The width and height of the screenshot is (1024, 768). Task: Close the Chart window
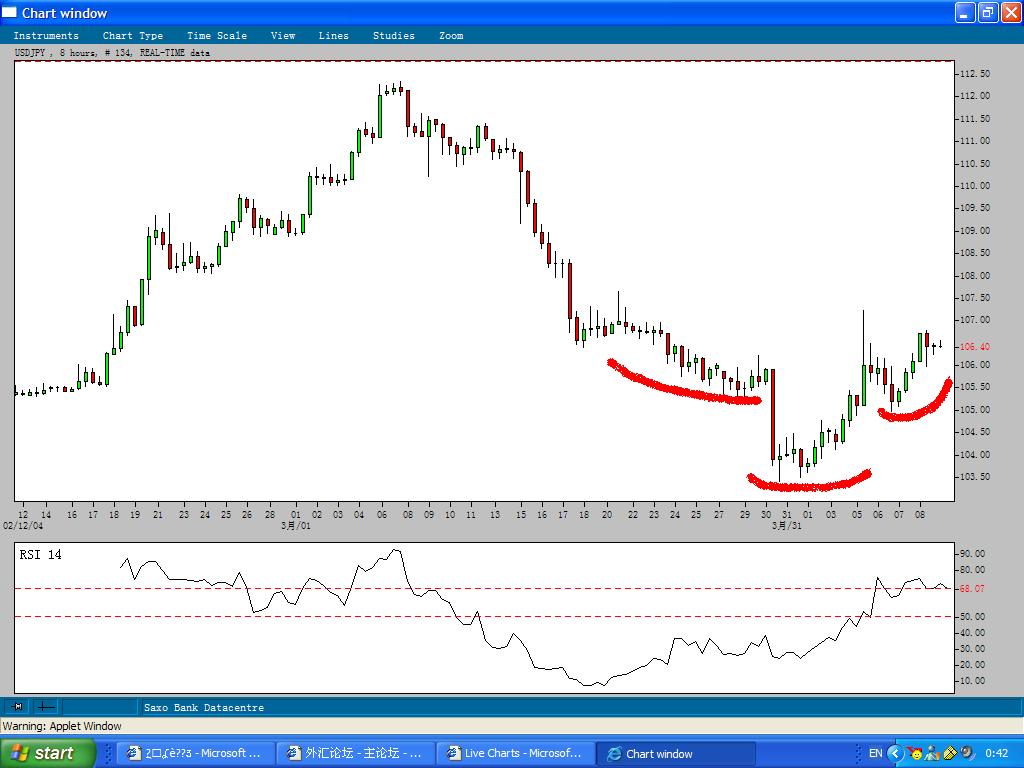tap(1011, 12)
